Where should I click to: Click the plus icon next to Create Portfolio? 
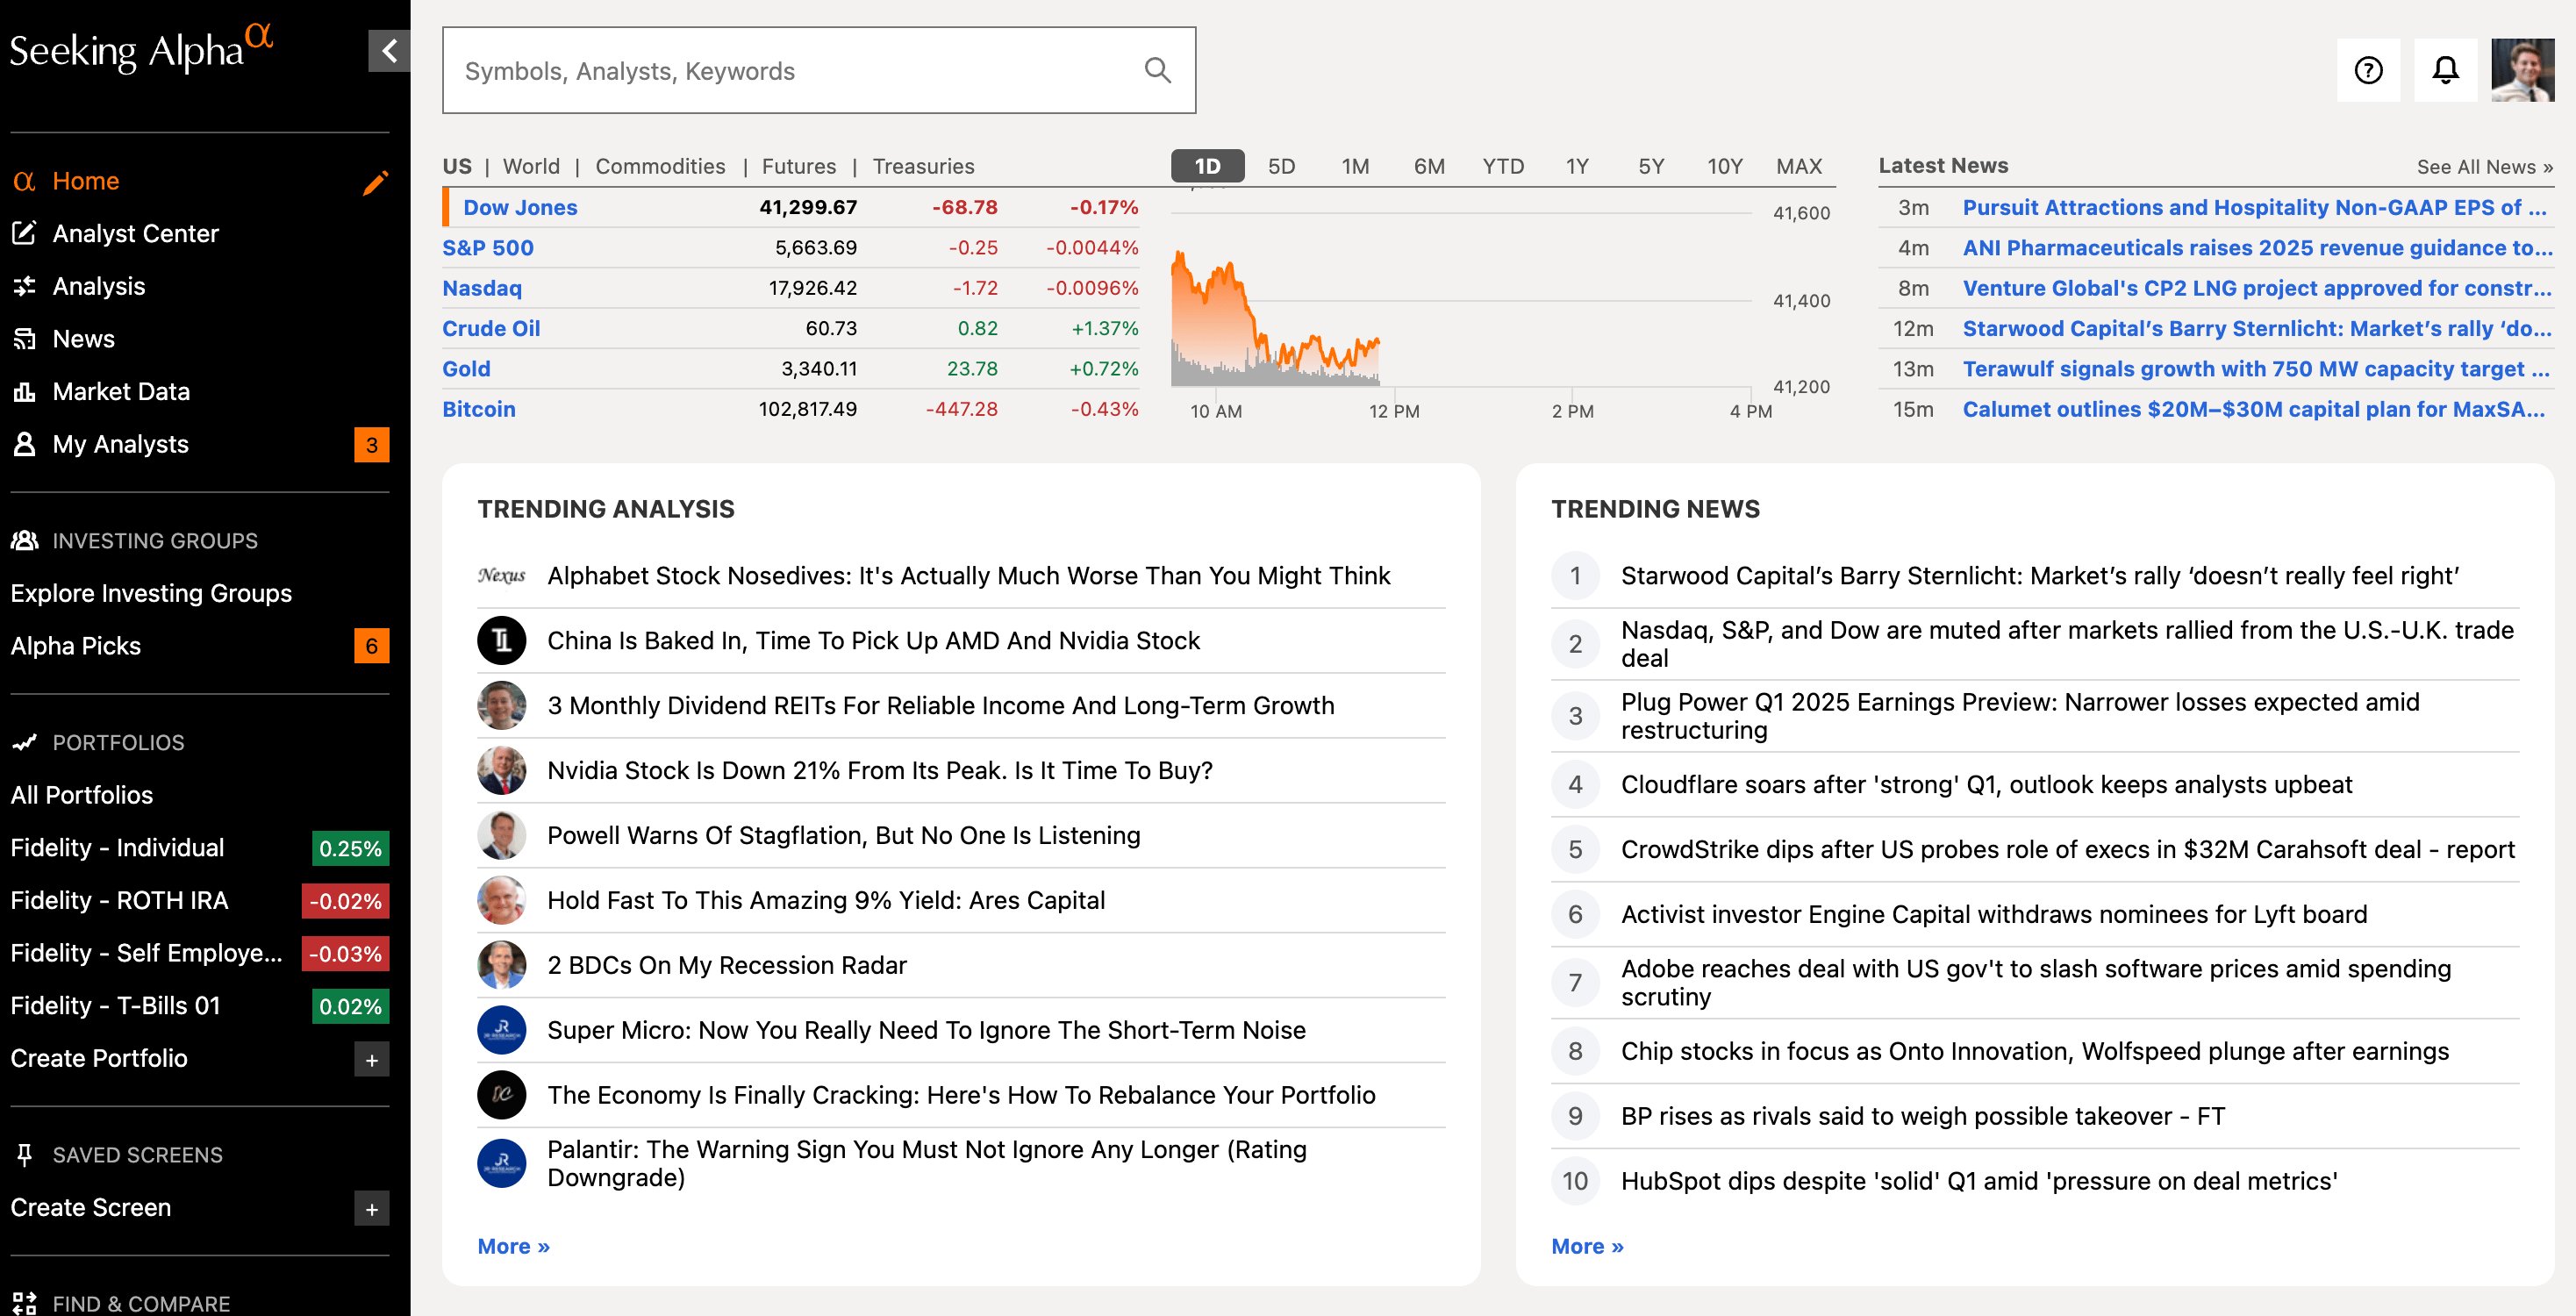click(371, 1060)
